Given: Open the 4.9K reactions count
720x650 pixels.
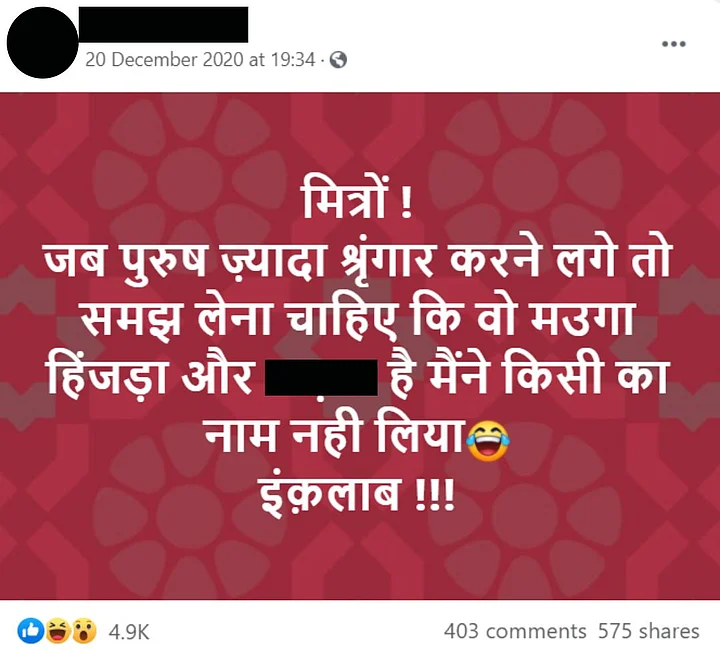Looking at the screenshot, I should 129,632.
